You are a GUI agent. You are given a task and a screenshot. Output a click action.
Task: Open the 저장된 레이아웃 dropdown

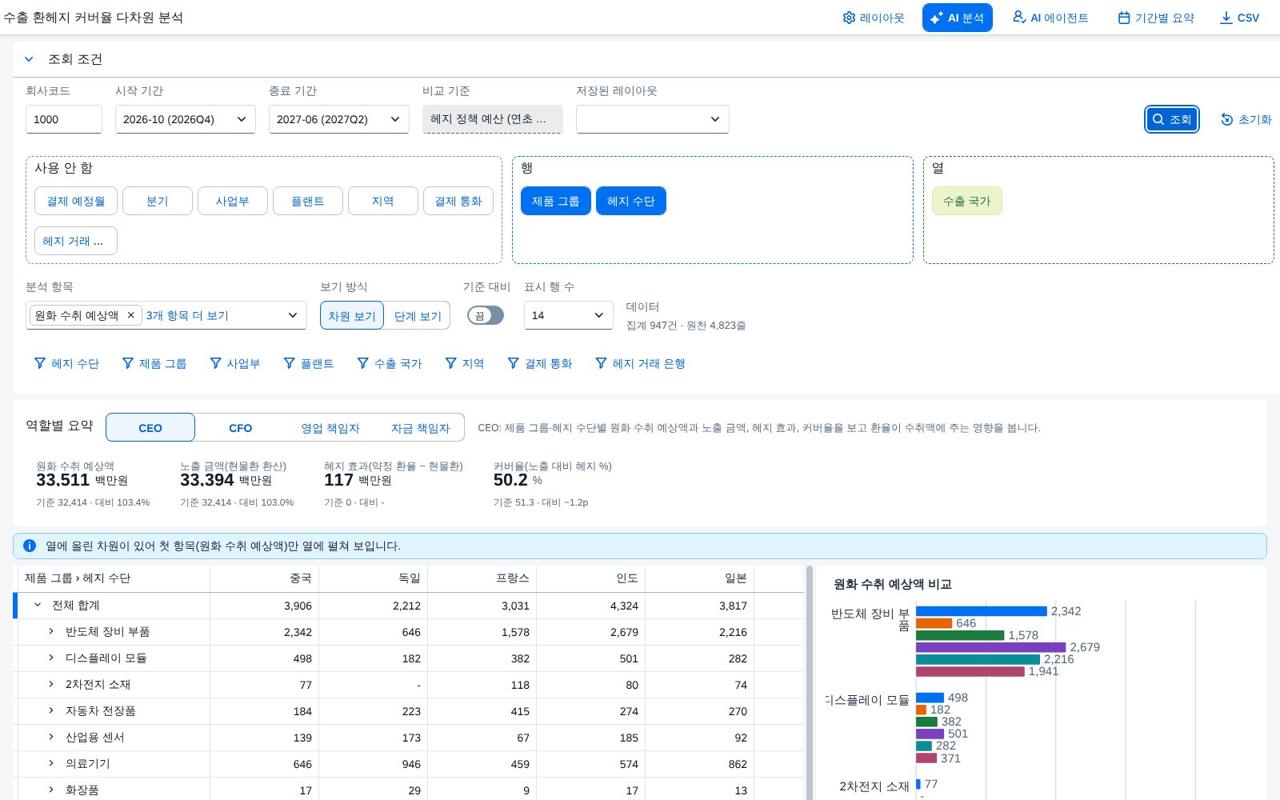coord(652,119)
